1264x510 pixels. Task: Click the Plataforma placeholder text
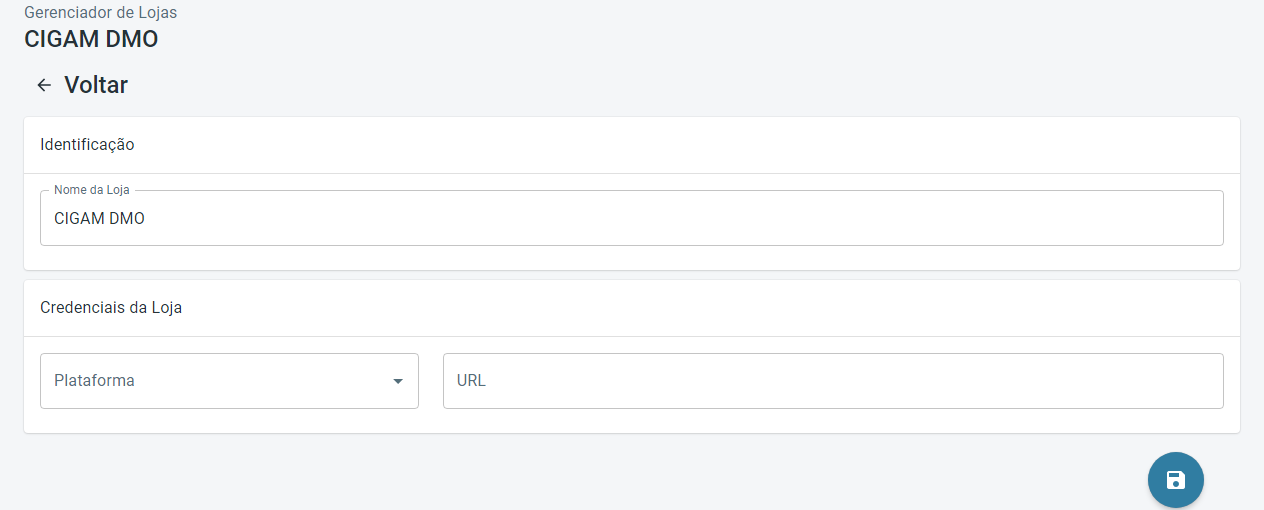click(94, 381)
